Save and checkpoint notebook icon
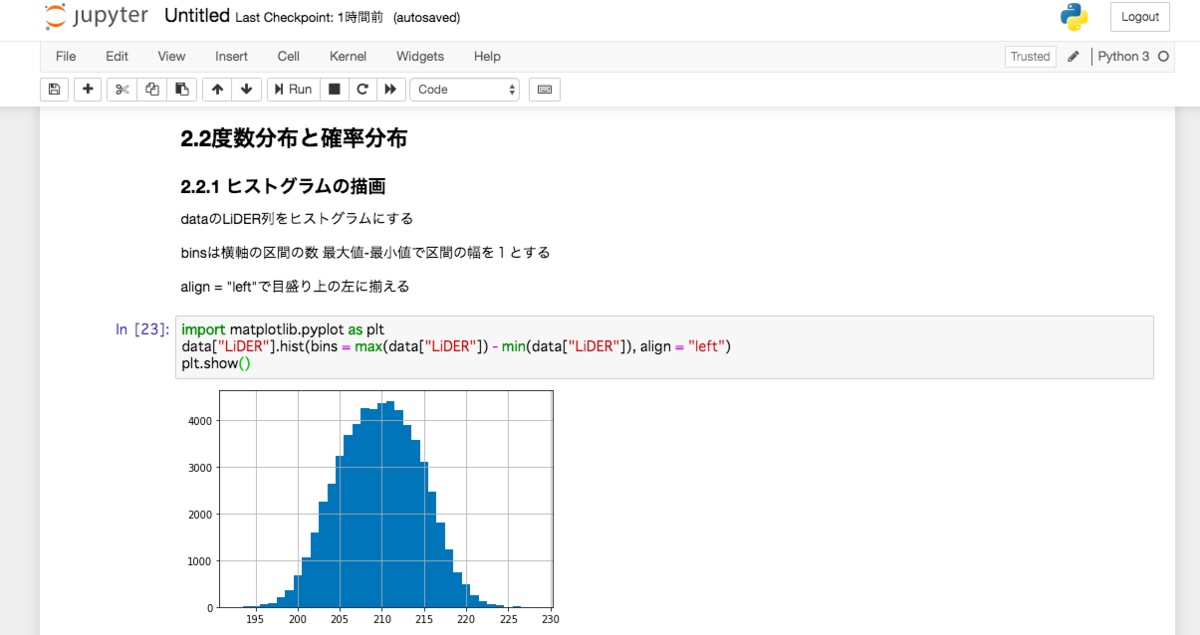Image resolution: width=1200 pixels, height=635 pixels. [x=54, y=89]
